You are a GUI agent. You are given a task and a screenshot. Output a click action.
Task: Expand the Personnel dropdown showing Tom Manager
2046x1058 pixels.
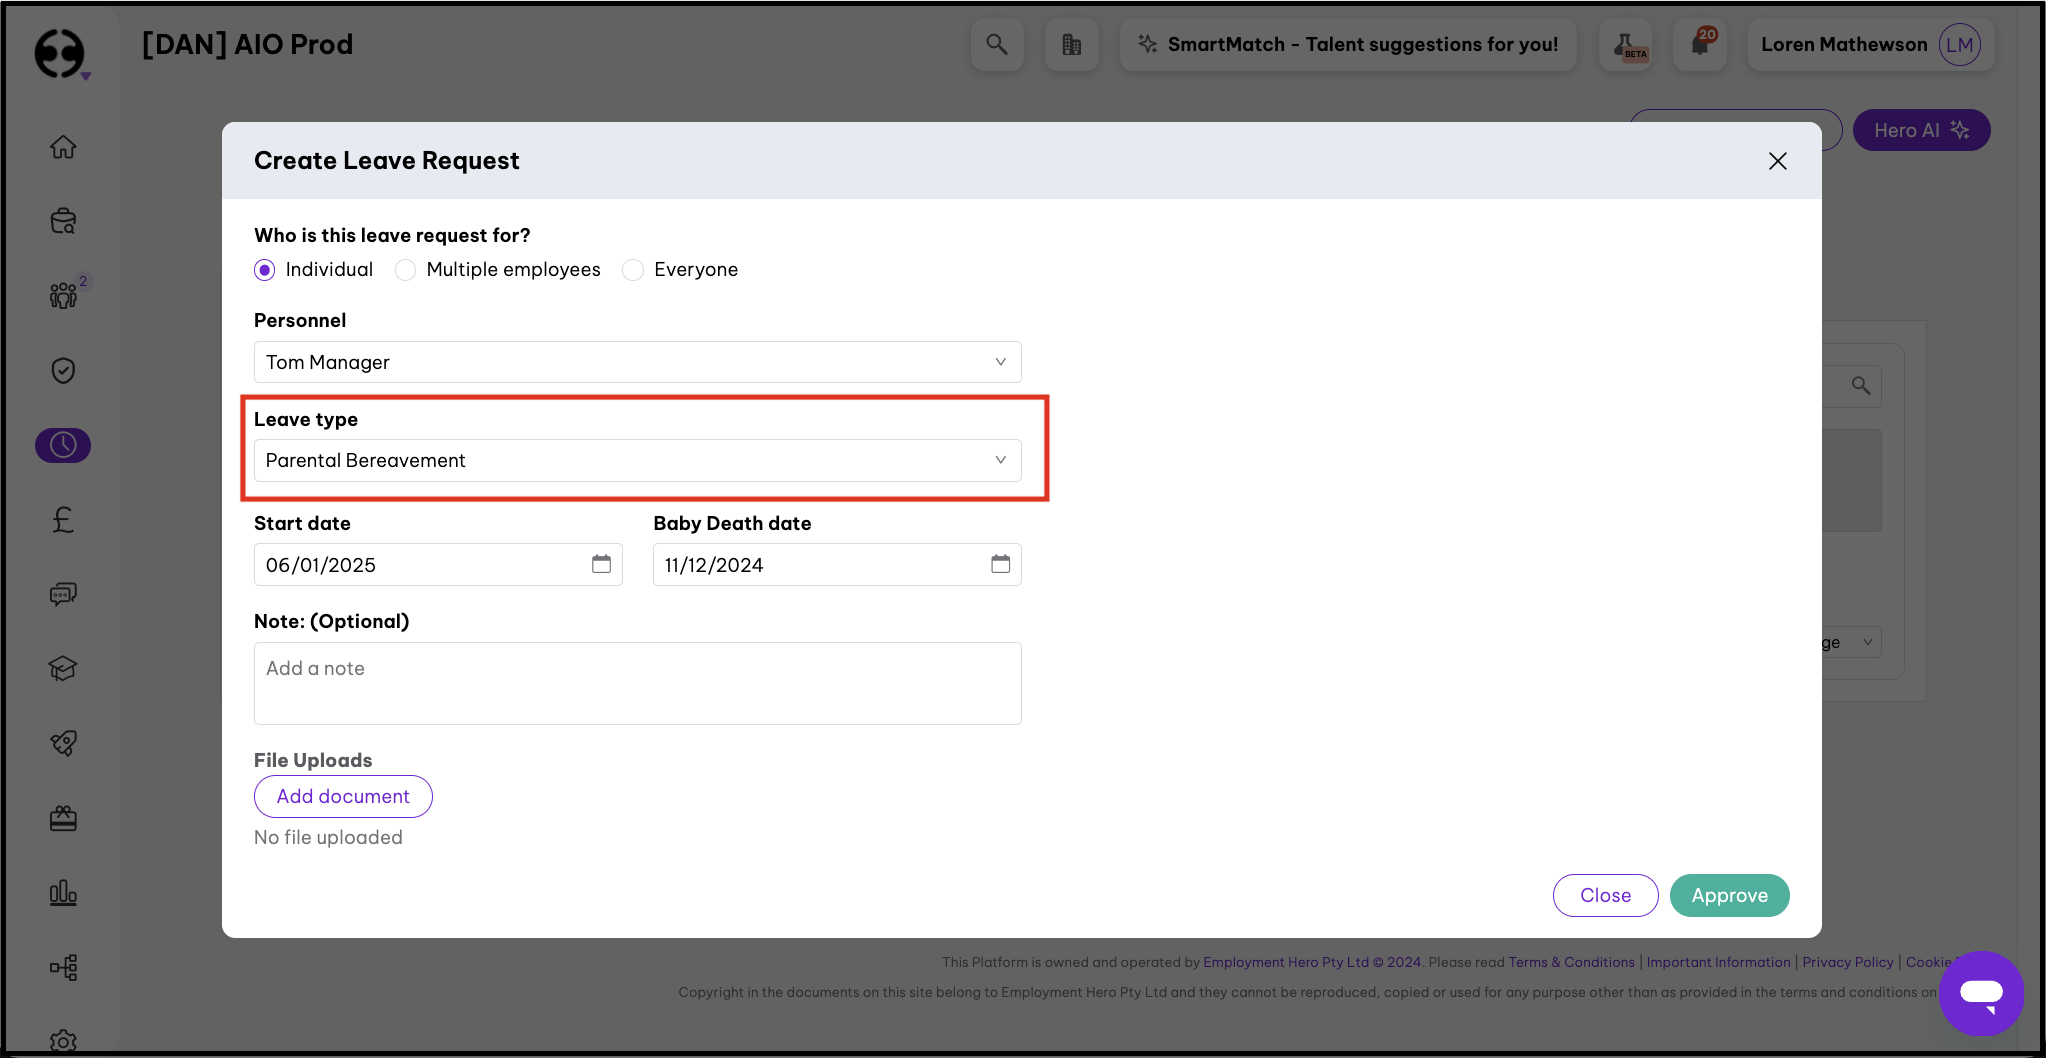click(637, 362)
